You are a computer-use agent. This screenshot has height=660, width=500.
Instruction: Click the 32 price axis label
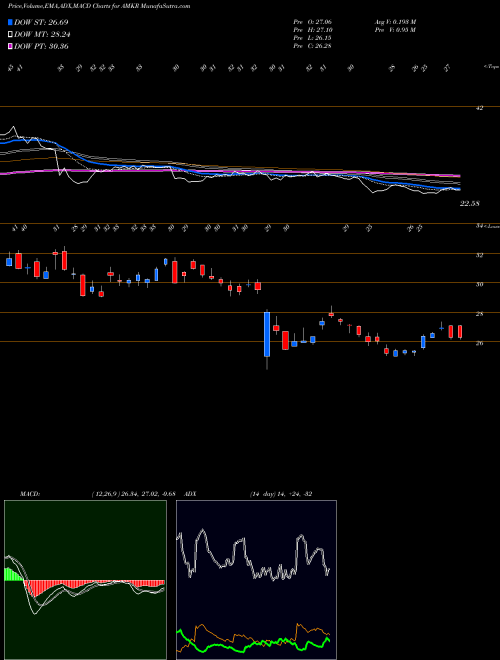point(479,255)
